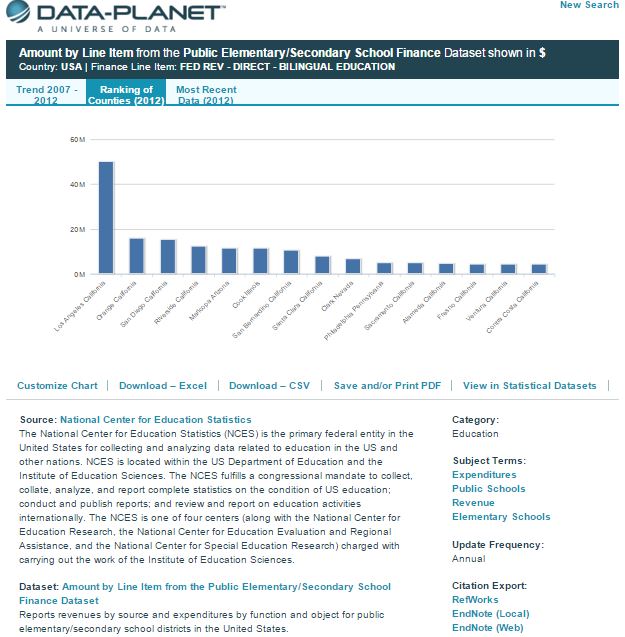Viewport: 625px width, 637px height.
Task: Click the Fresno California bar
Action: (x=477, y=269)
